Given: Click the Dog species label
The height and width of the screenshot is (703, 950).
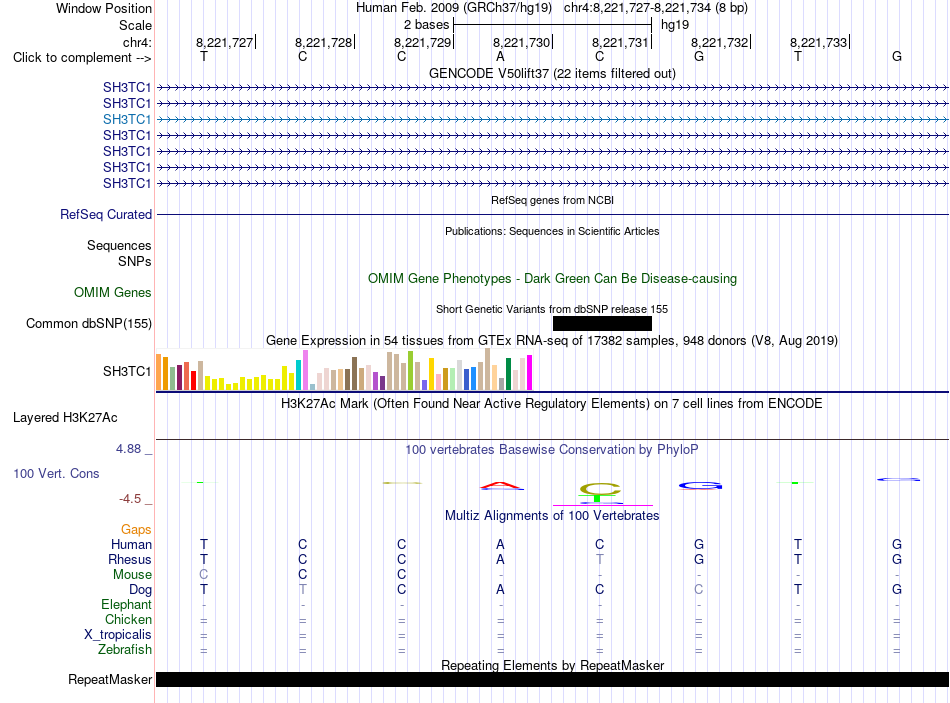Looking at the screenshot, I should tap(140, 590).
